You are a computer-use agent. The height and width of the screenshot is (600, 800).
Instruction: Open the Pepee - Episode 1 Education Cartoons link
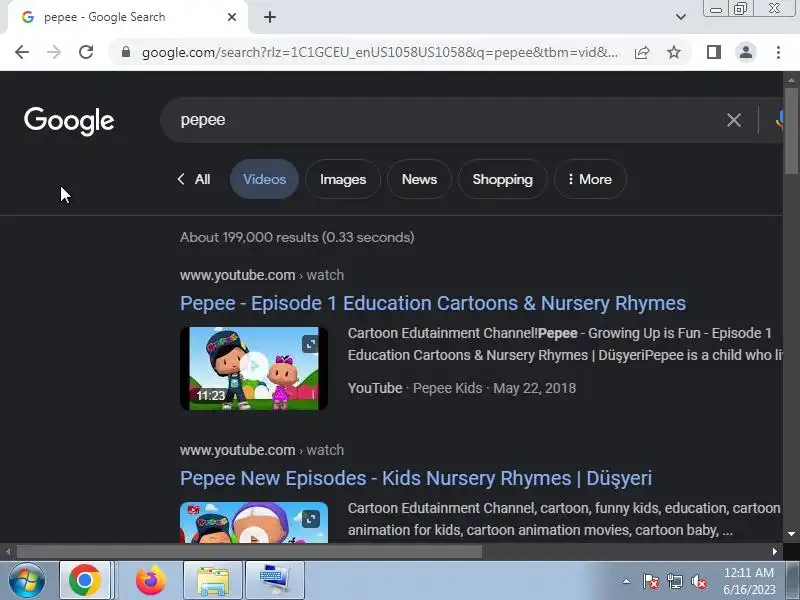pos(433,303)
